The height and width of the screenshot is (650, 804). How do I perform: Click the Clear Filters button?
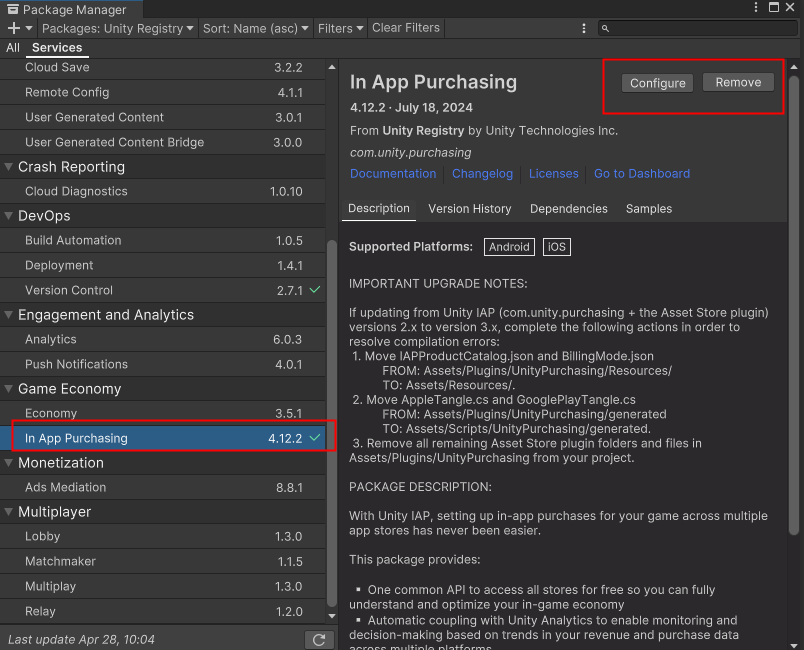(x=406, y=28)
